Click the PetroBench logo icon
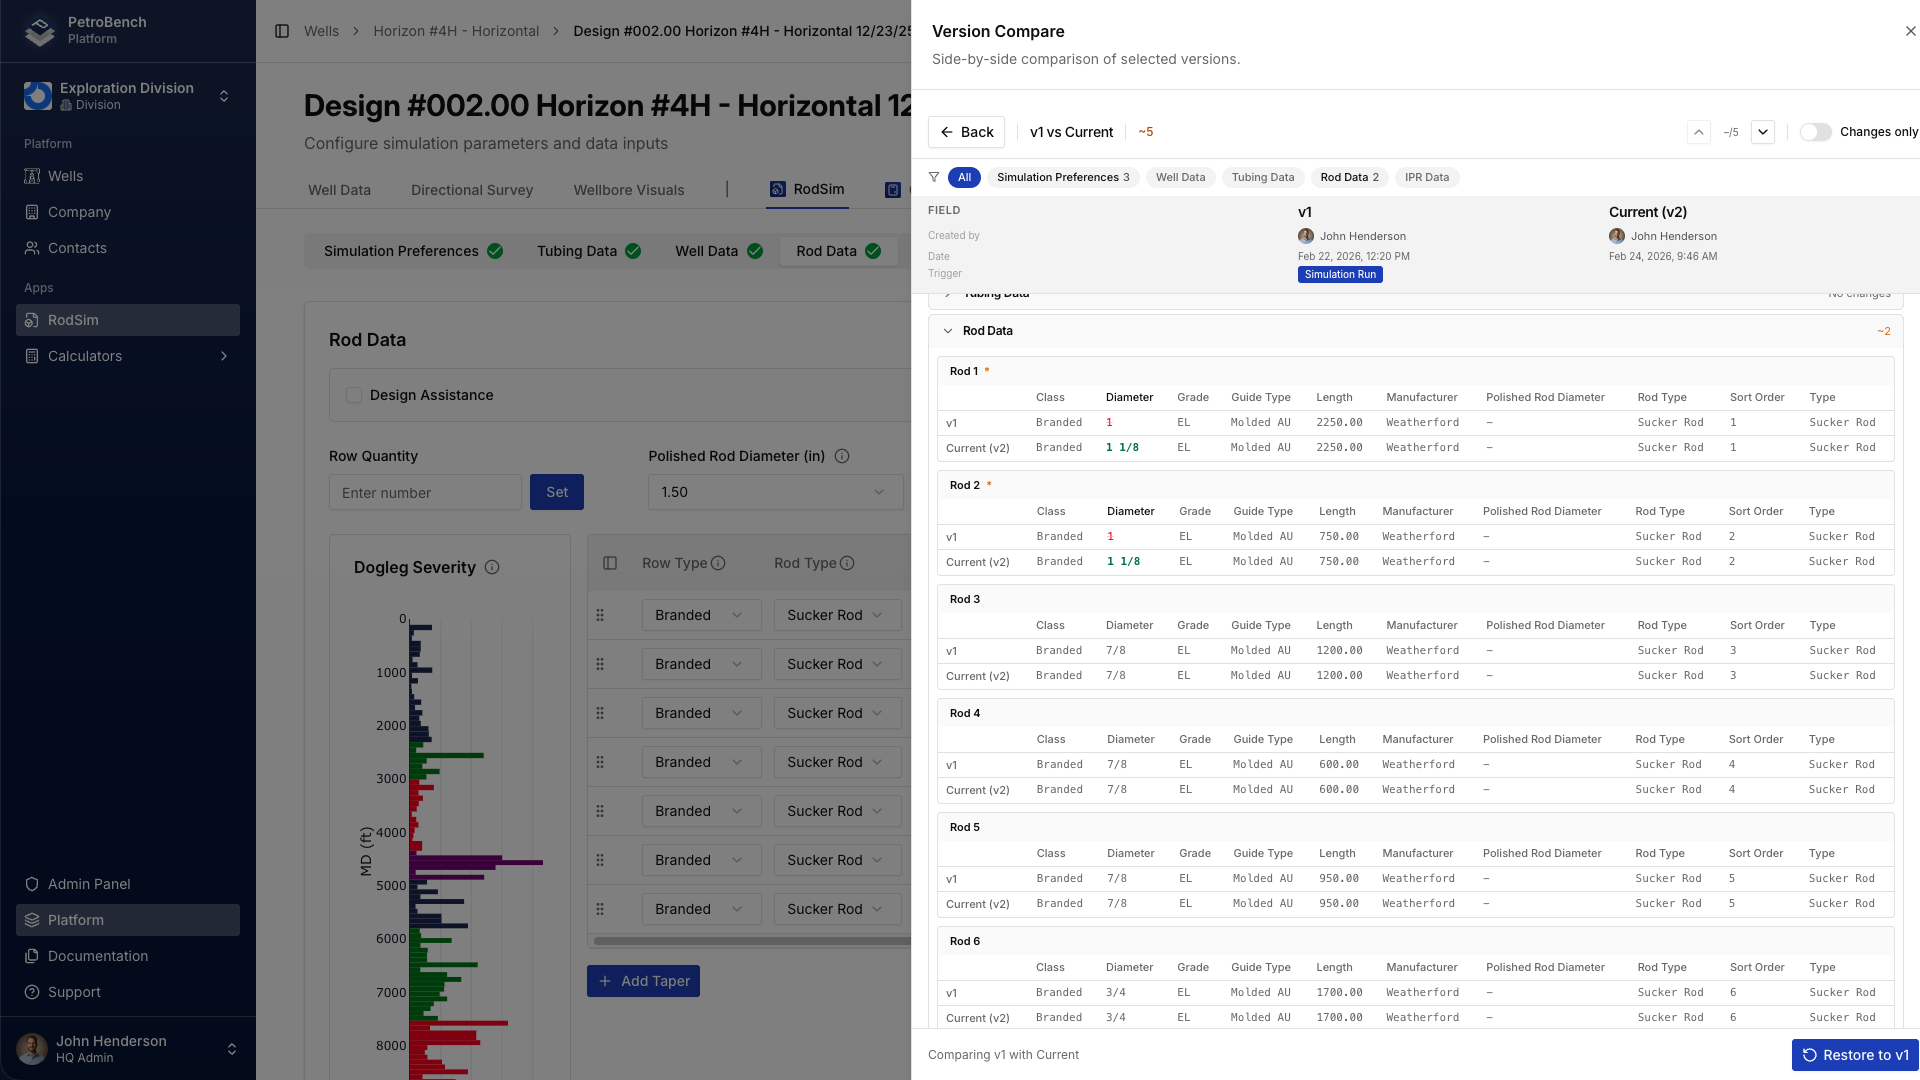This screenshot has height=1080, width=1920. point(38,31)
